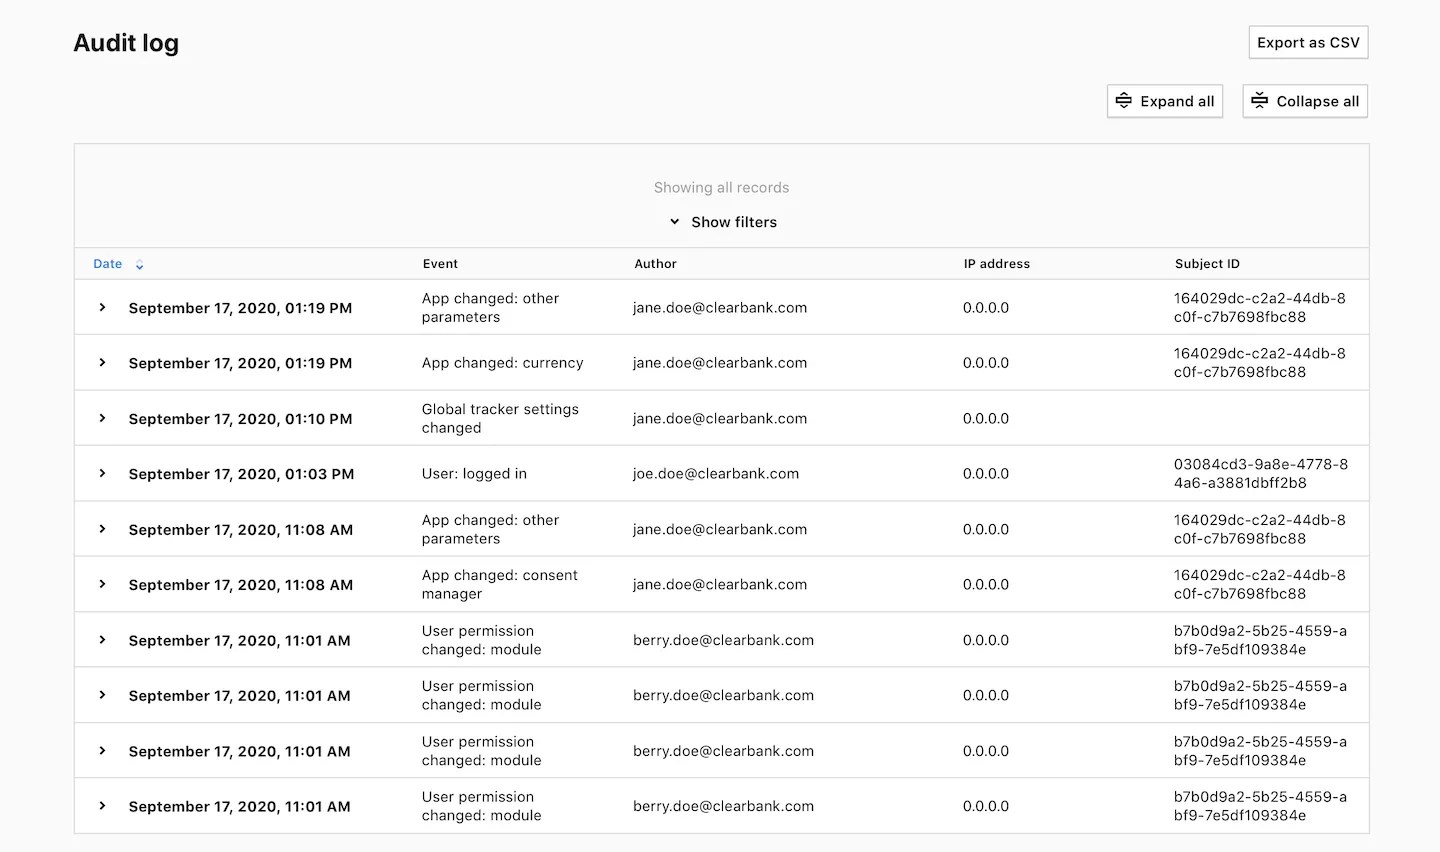Click the date September 17, 2020, 01:03 PM
Viewport: 1440px width, 852px height.
pyautogui.click(x=241, y=474)
